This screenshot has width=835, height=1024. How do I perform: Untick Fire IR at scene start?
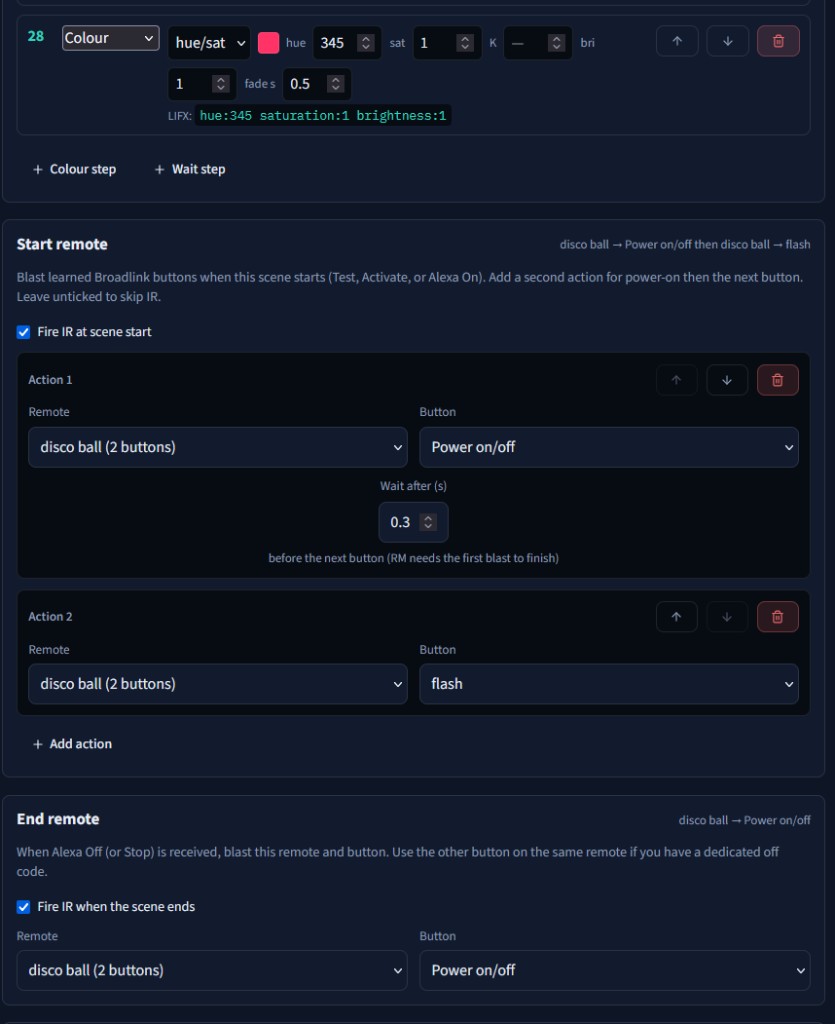(24, 332)
